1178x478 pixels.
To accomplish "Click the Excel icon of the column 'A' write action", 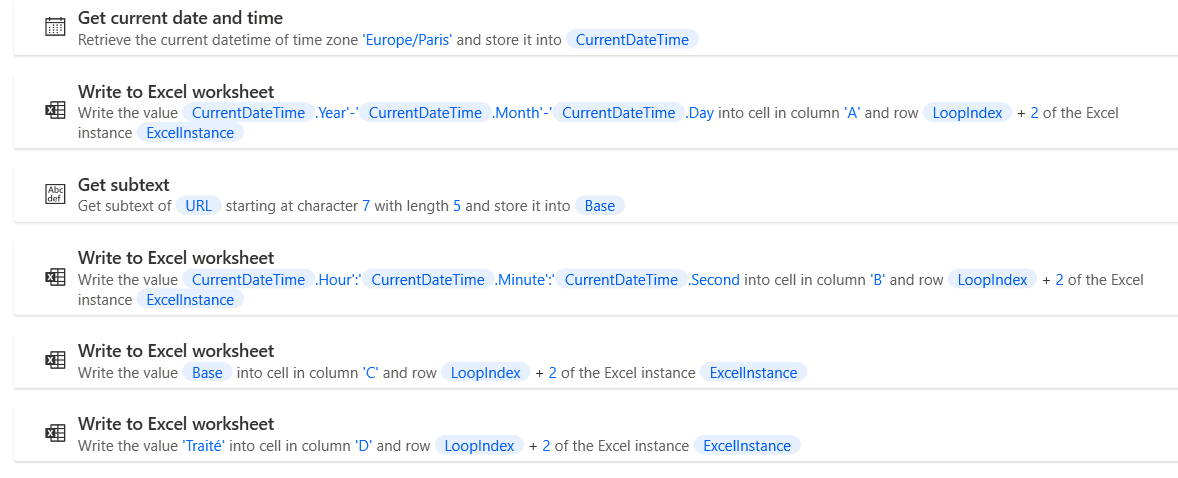I will [x=55, y=111].
